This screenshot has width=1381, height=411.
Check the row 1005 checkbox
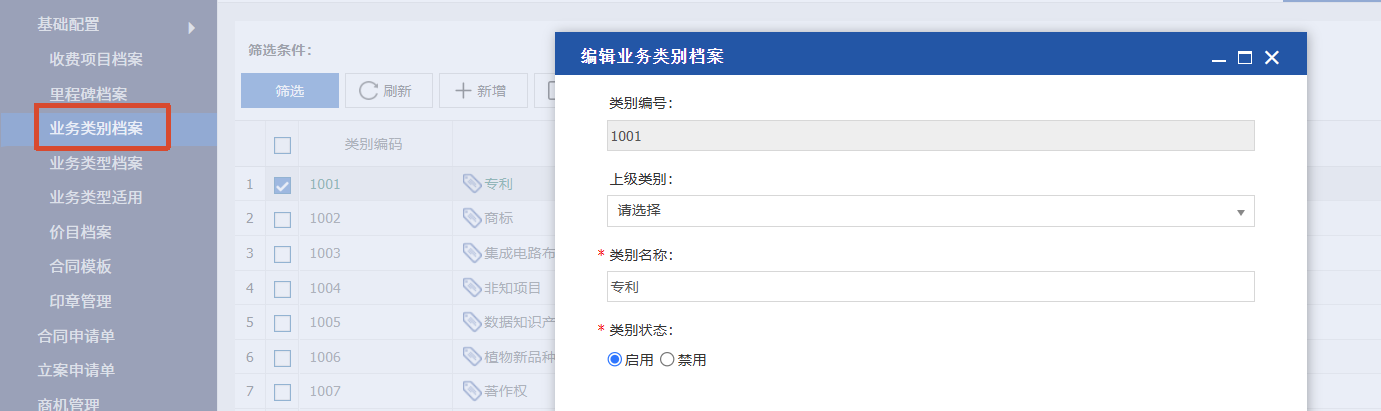282,323
